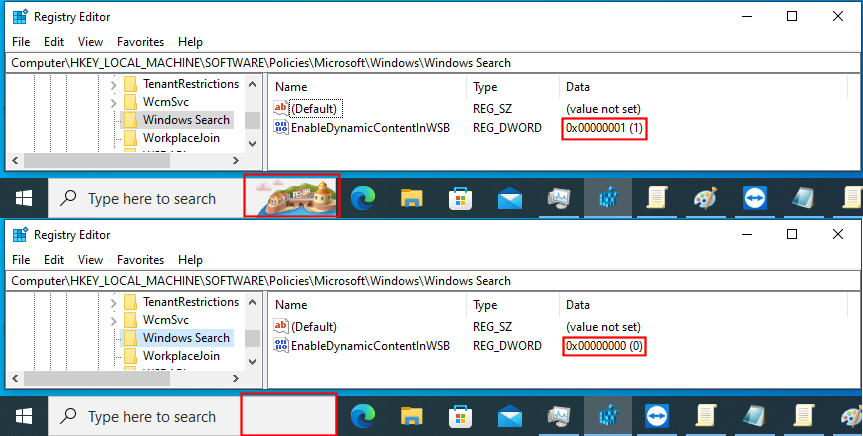Open Edit menu in lower Registry Editor
This screenshot has height=436, width=863.
[54, 260]
